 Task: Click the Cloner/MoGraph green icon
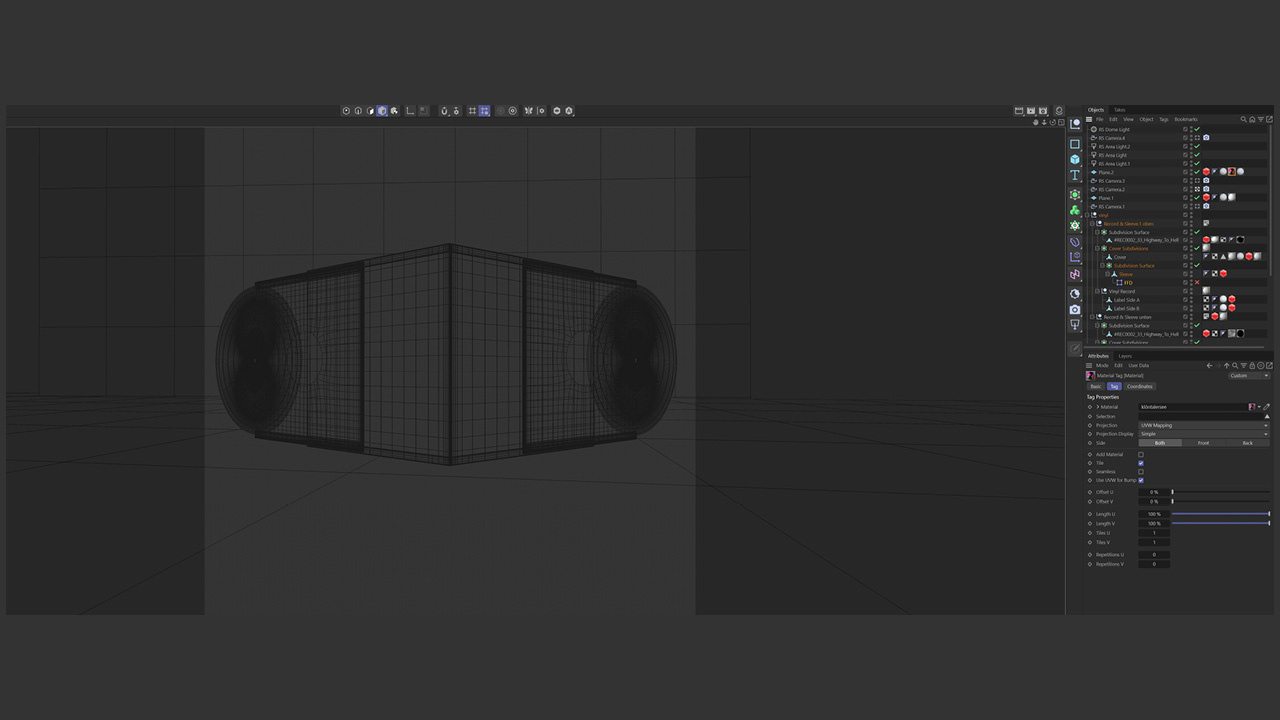1075,210
